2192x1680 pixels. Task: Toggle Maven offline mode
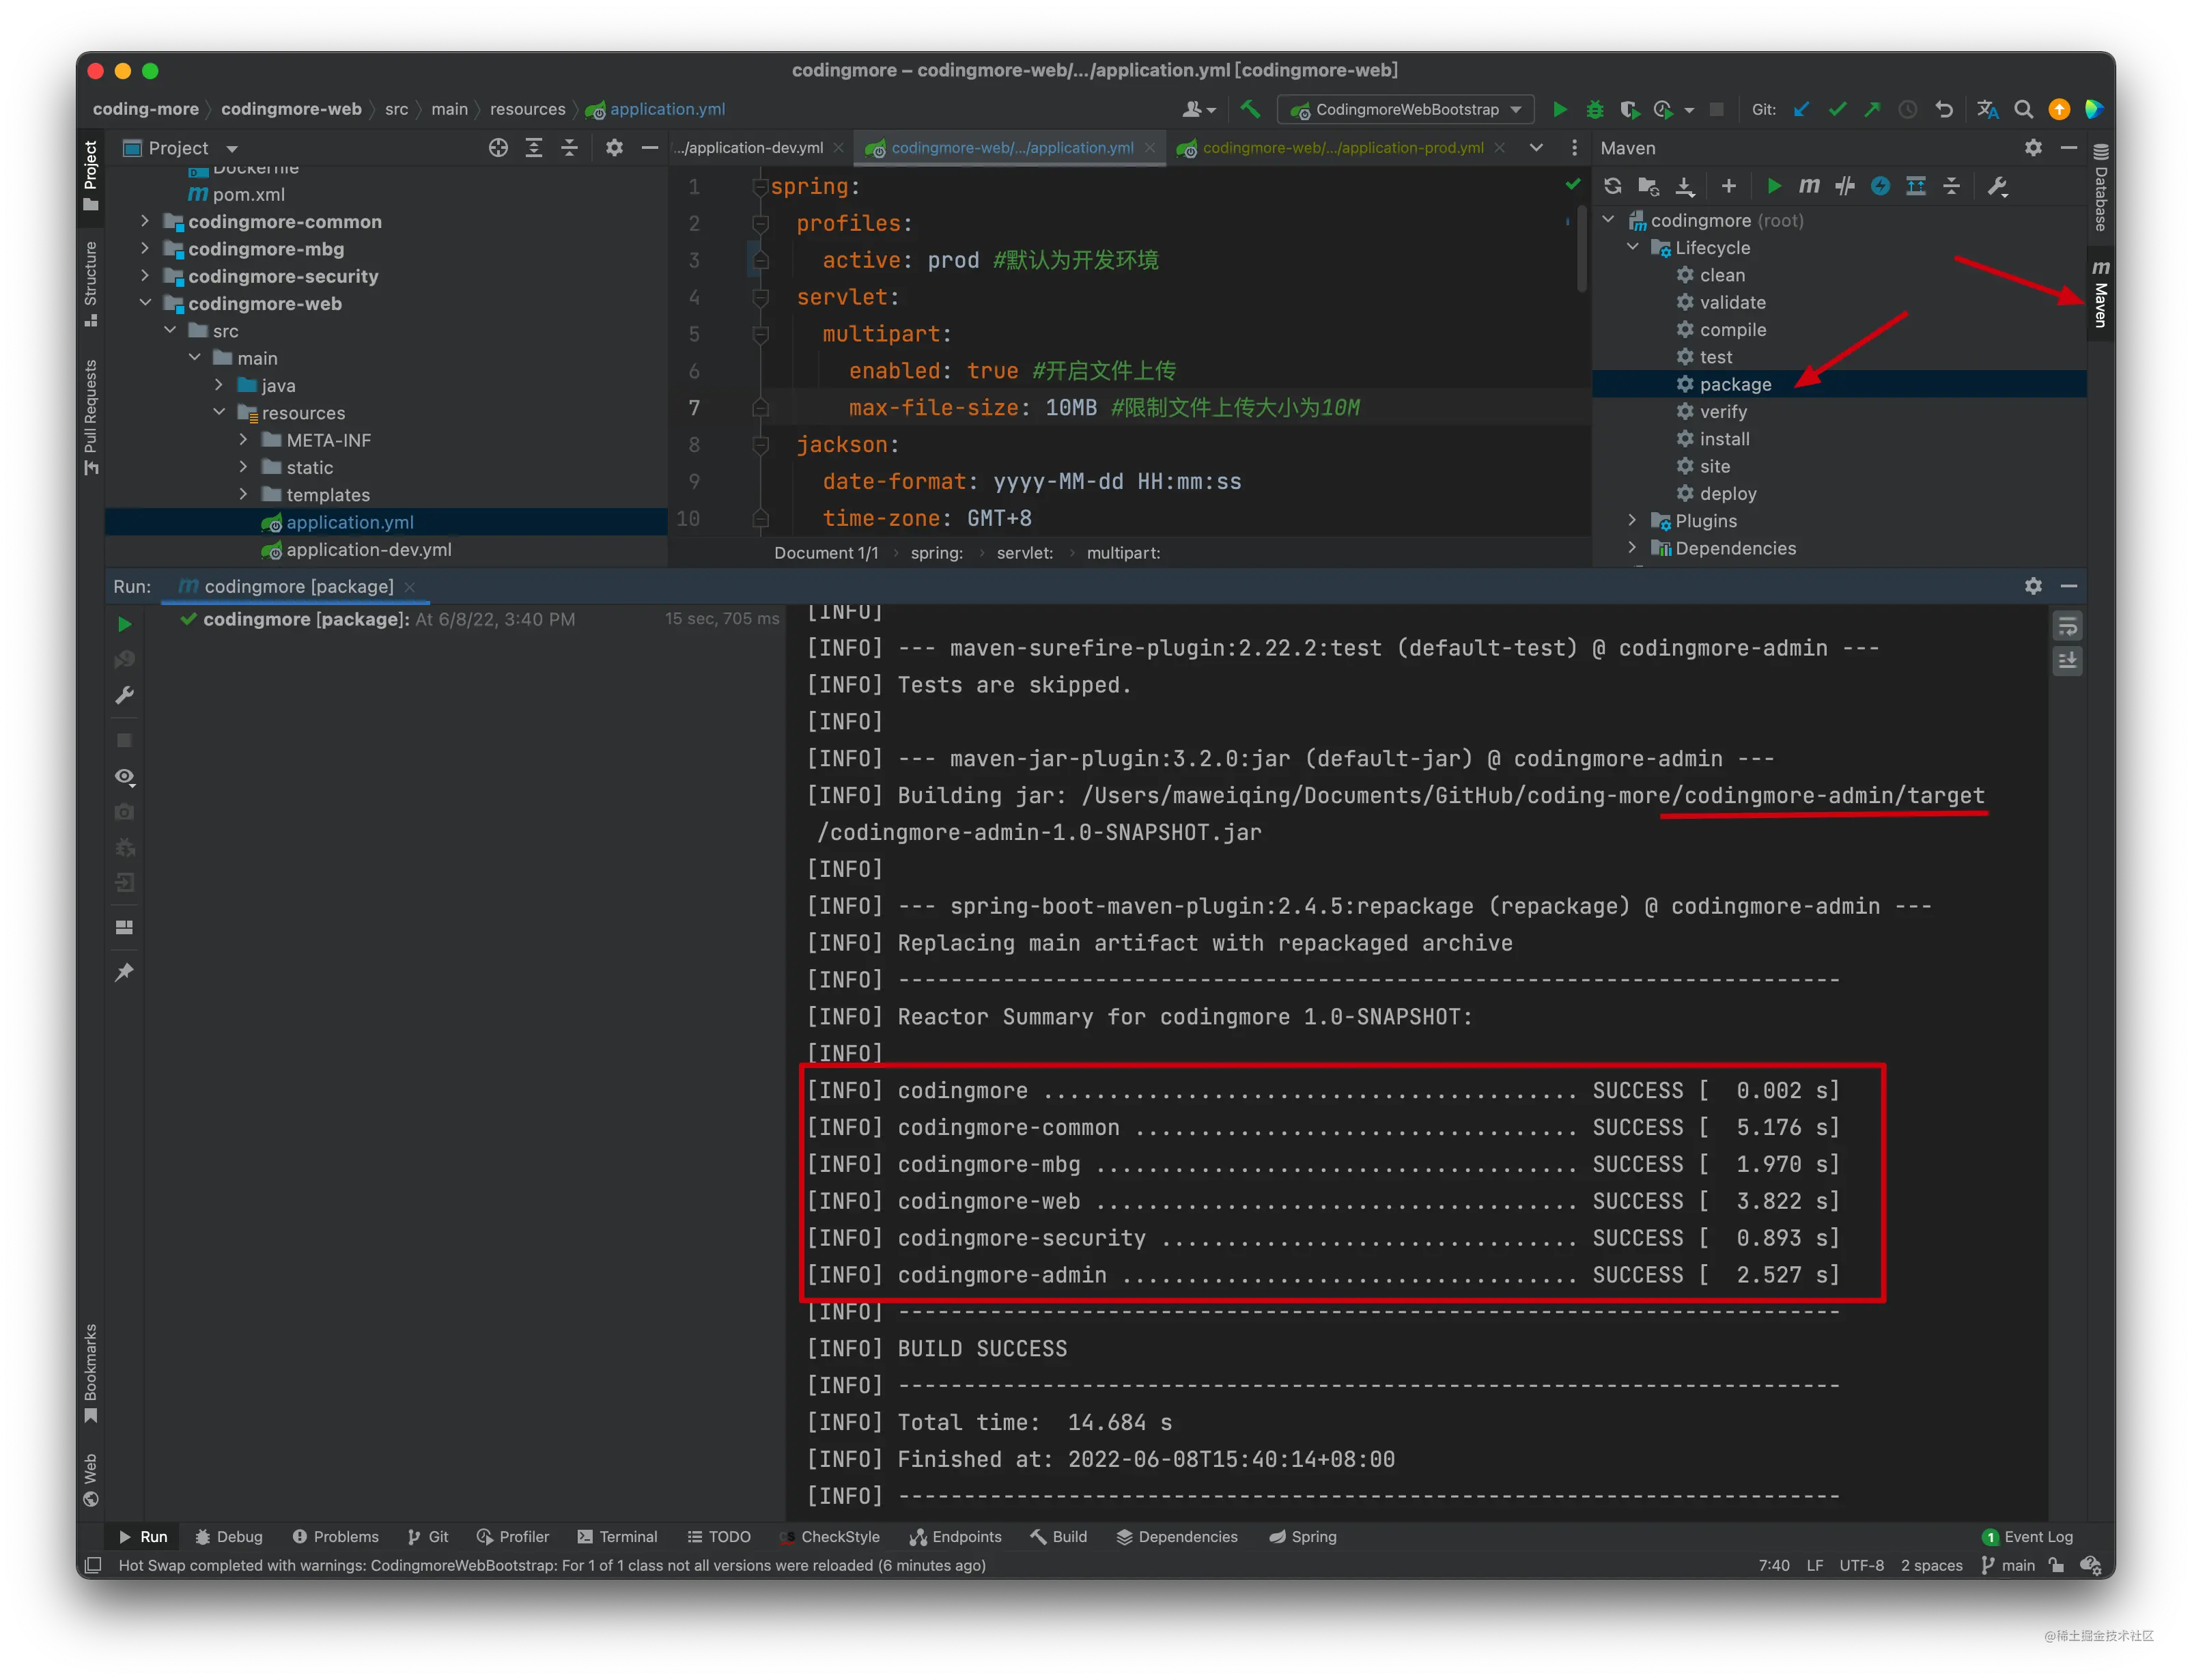click(1844, 186)
